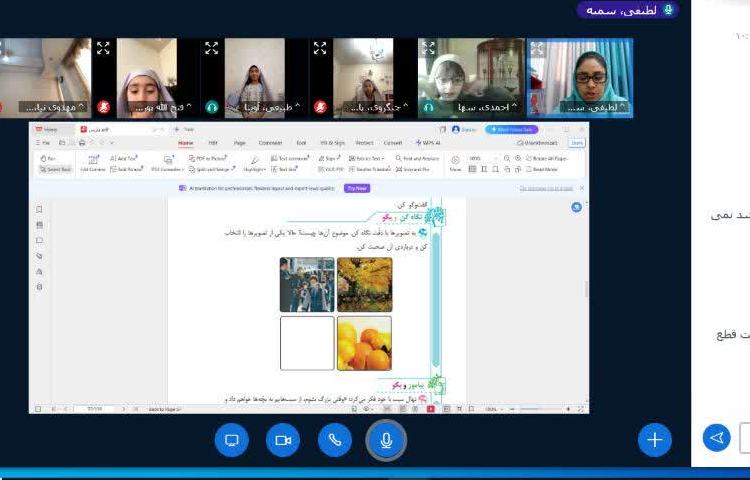Viewport: 750px width, 480px height.
Task: Click the oranges picture in the document
Action: pos(364,343)
